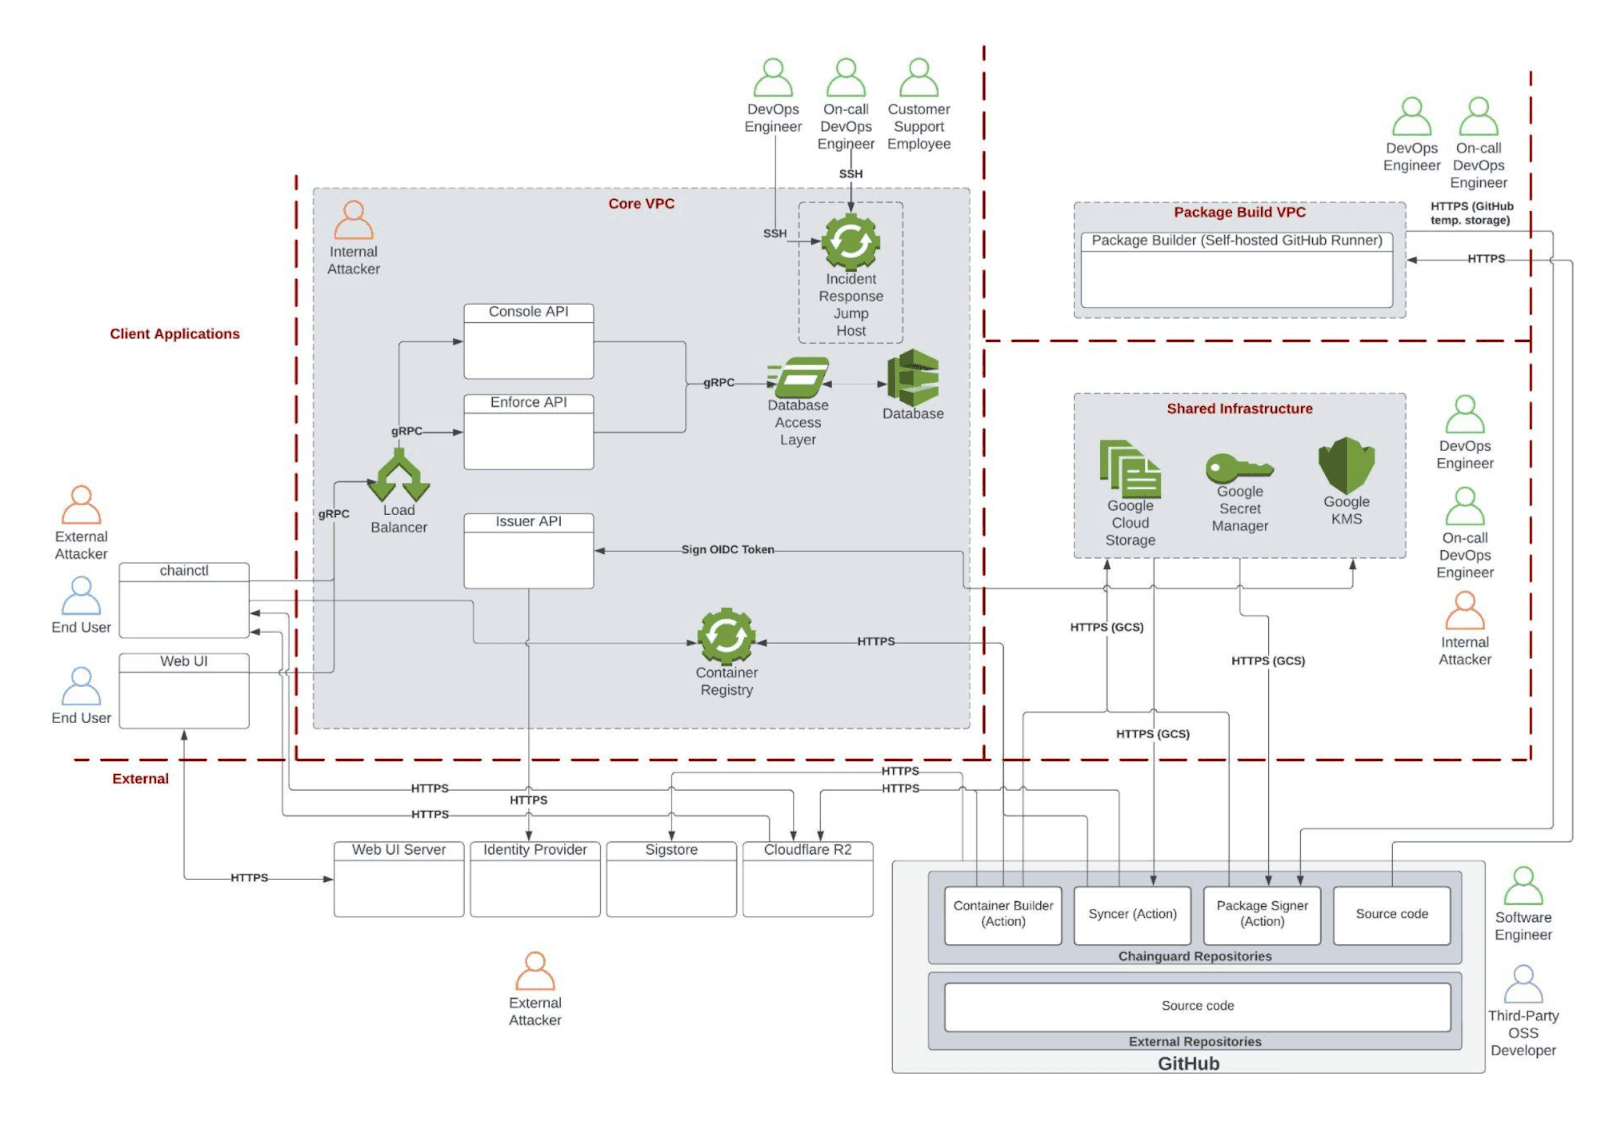Select the Package Build VPC title
The height and width of the screenshot is (1123, 1600).
pos(1239,213)
